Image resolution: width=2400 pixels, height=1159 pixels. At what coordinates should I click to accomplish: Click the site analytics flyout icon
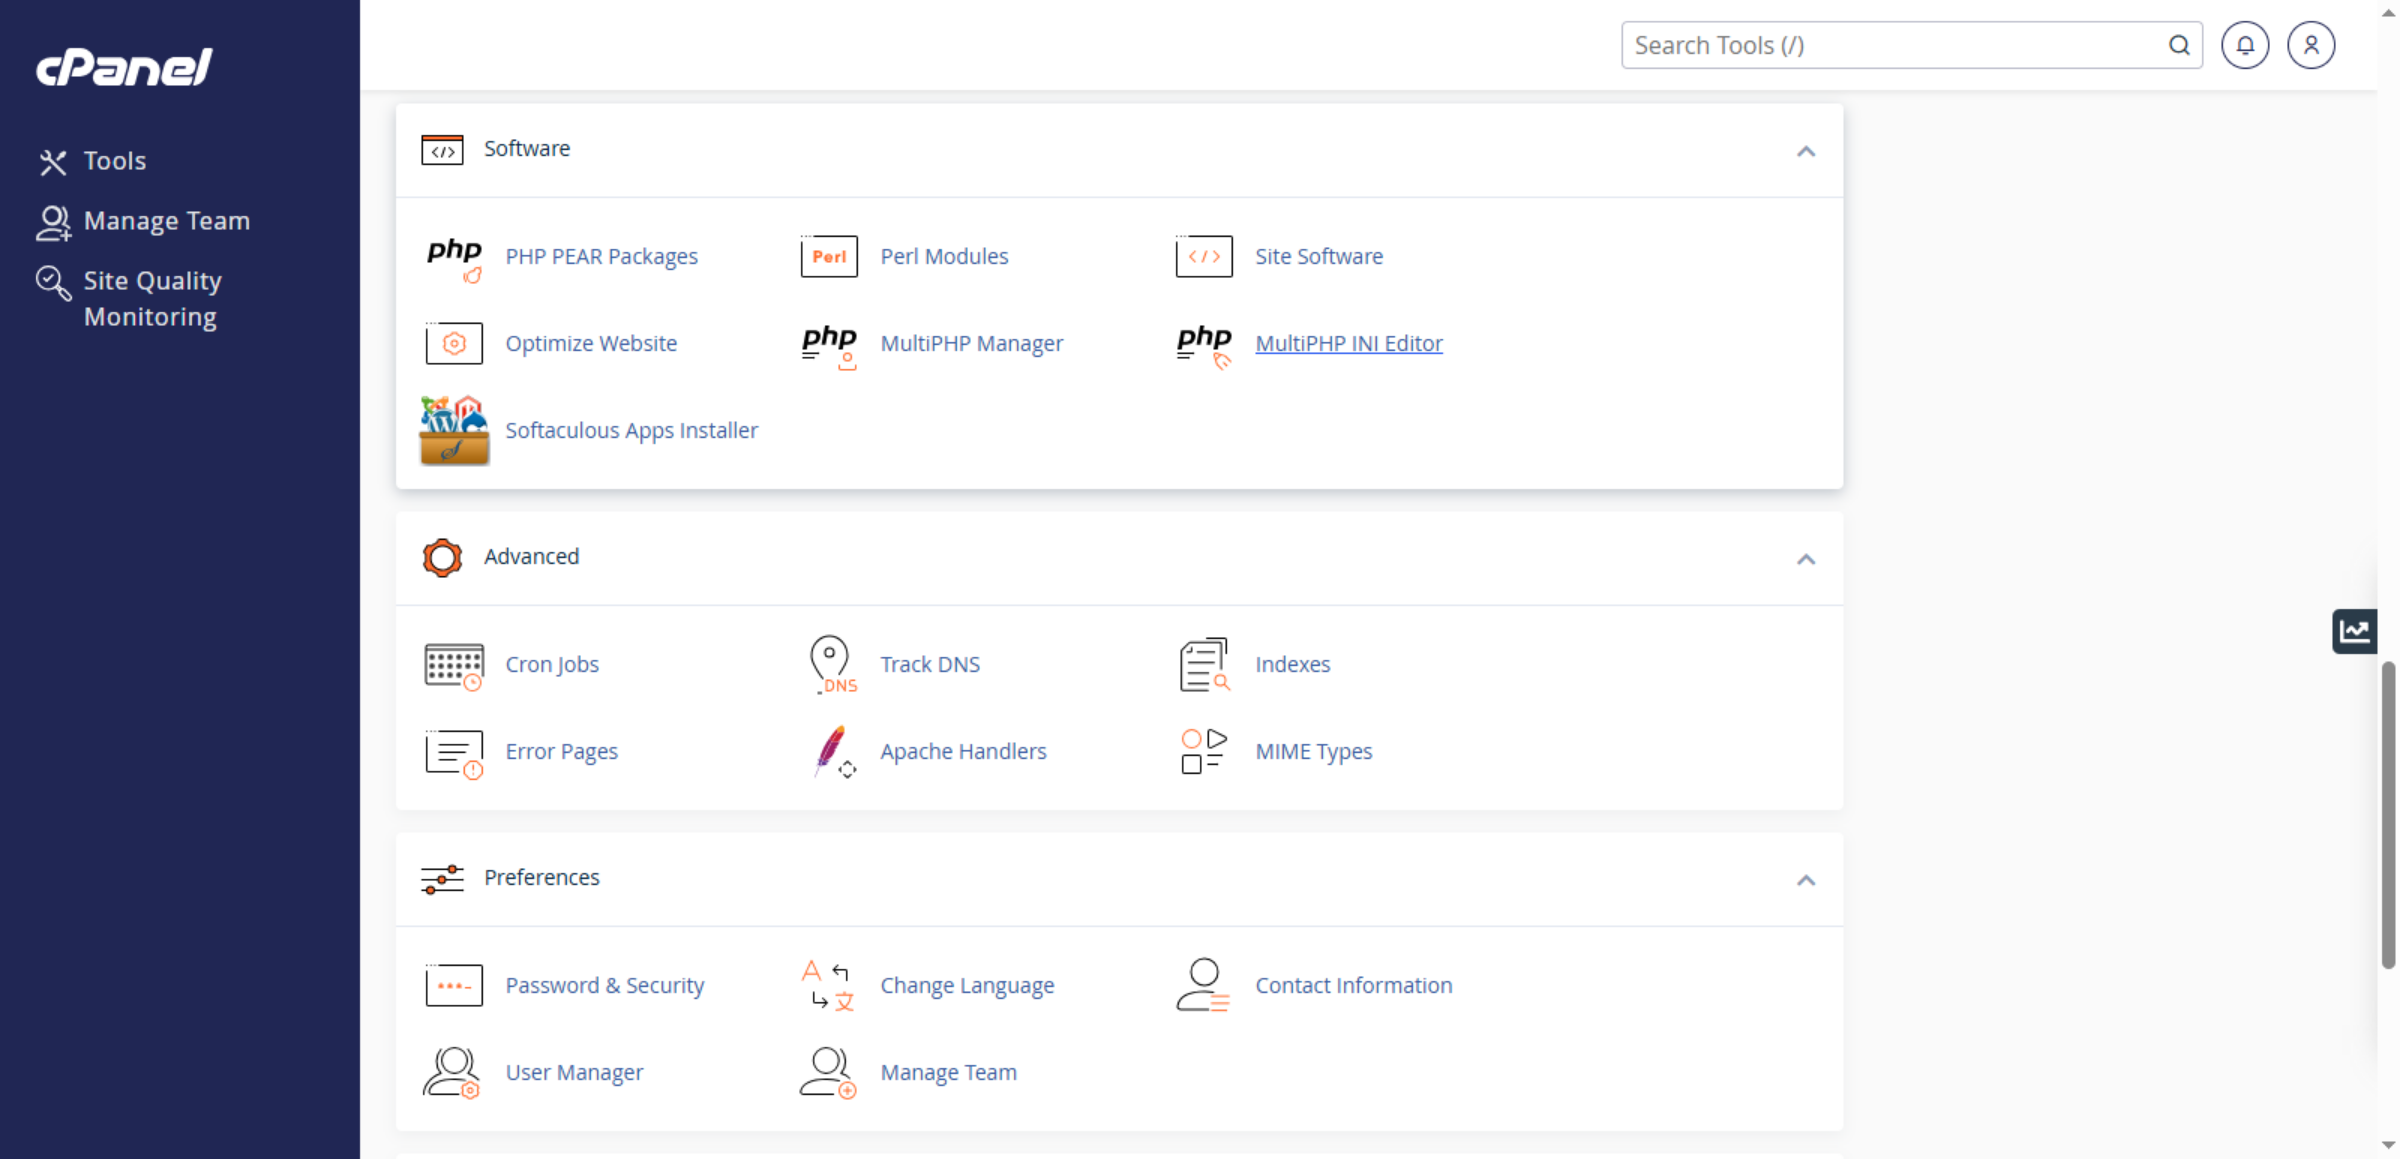2355,630
